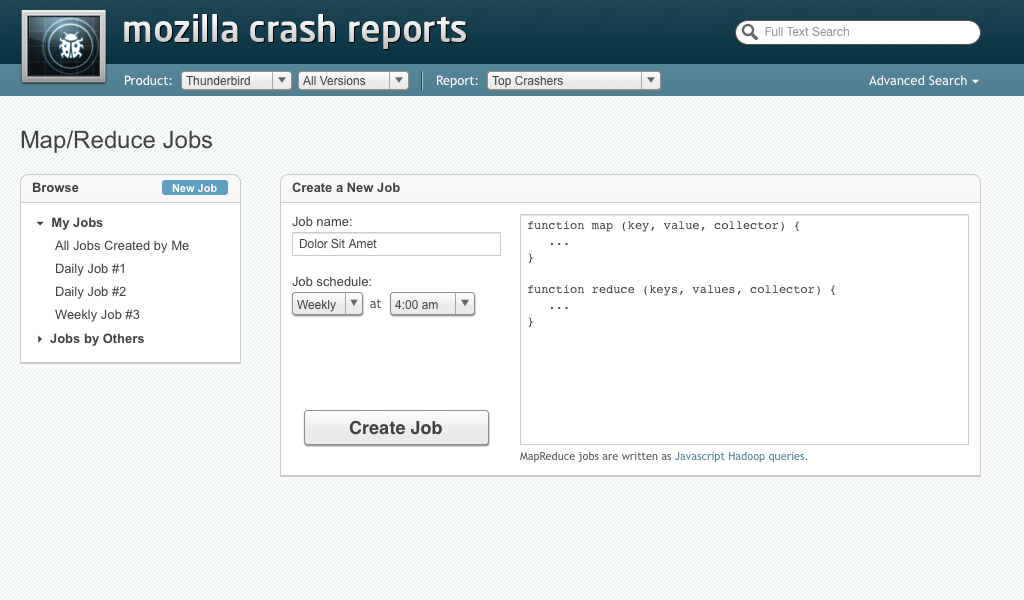Click the Report label

[x=457, y=81]
